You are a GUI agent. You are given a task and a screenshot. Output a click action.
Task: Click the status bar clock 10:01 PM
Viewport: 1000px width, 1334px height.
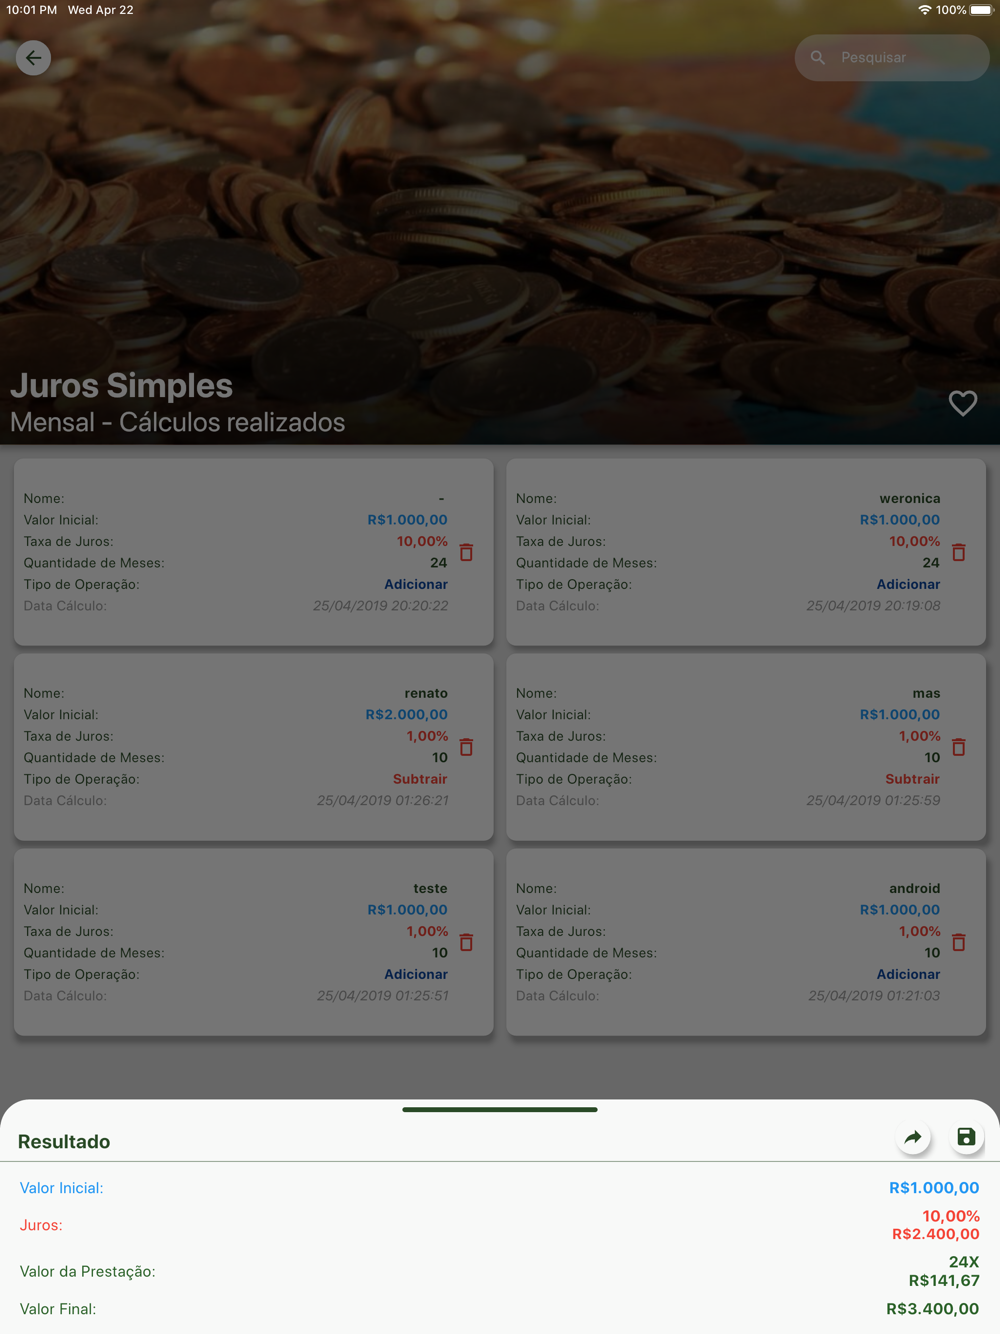32,10
